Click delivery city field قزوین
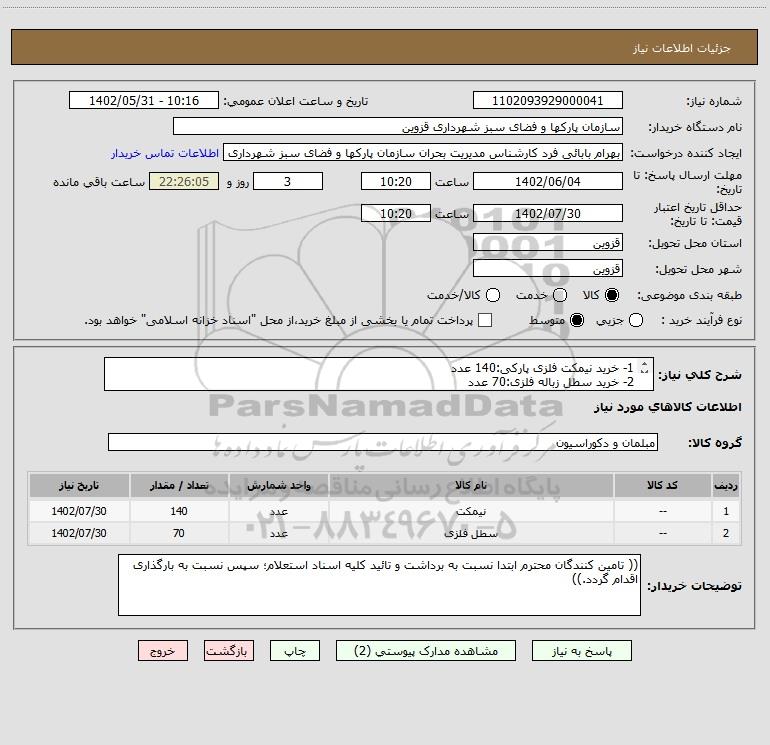Screen dimensions: 770x745 548,268
